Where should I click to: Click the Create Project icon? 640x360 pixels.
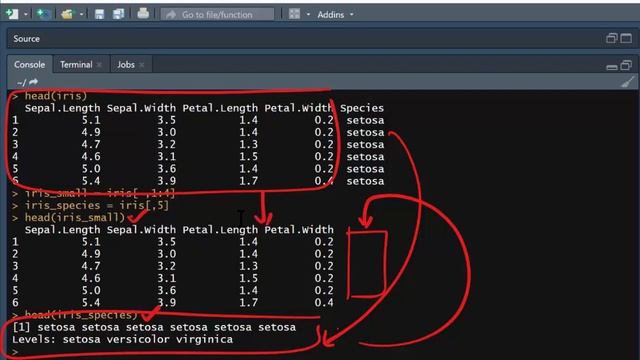click(43, 14)
